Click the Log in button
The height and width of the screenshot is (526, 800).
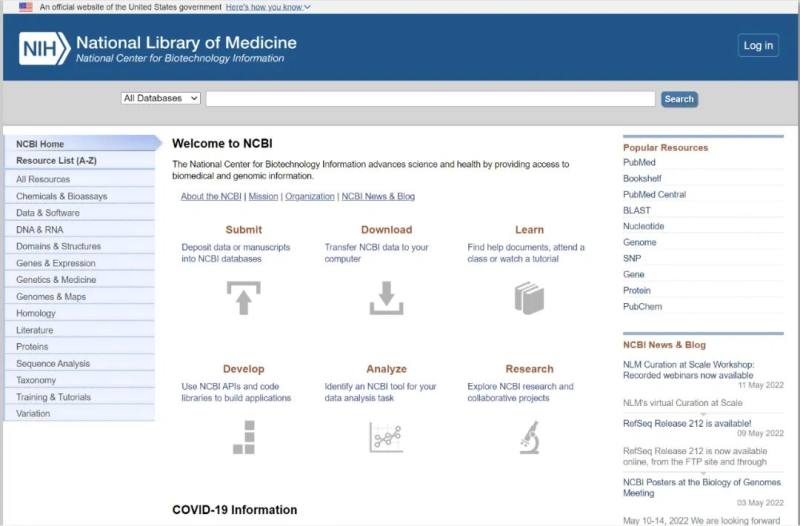pyautogui.click(x=758, y=45)
